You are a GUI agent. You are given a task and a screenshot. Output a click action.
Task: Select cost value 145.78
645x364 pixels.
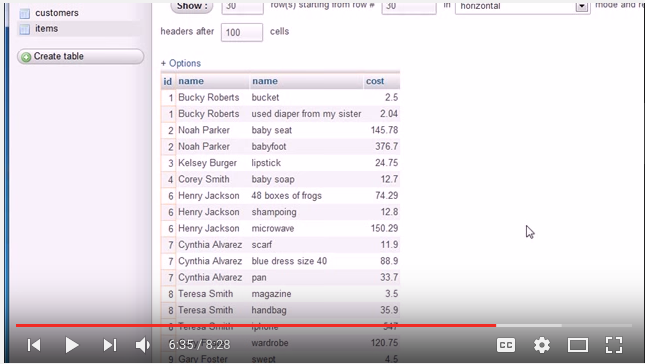(384, 130)
